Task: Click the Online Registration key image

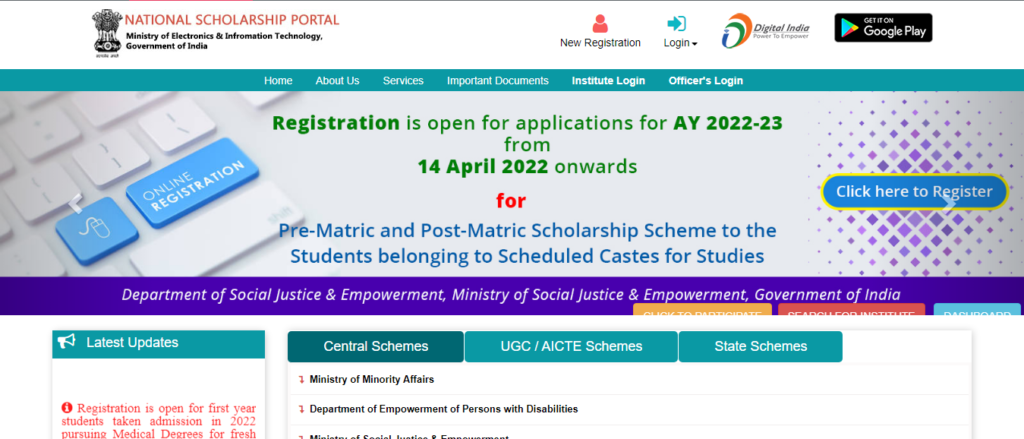Action: coord(192,182)
